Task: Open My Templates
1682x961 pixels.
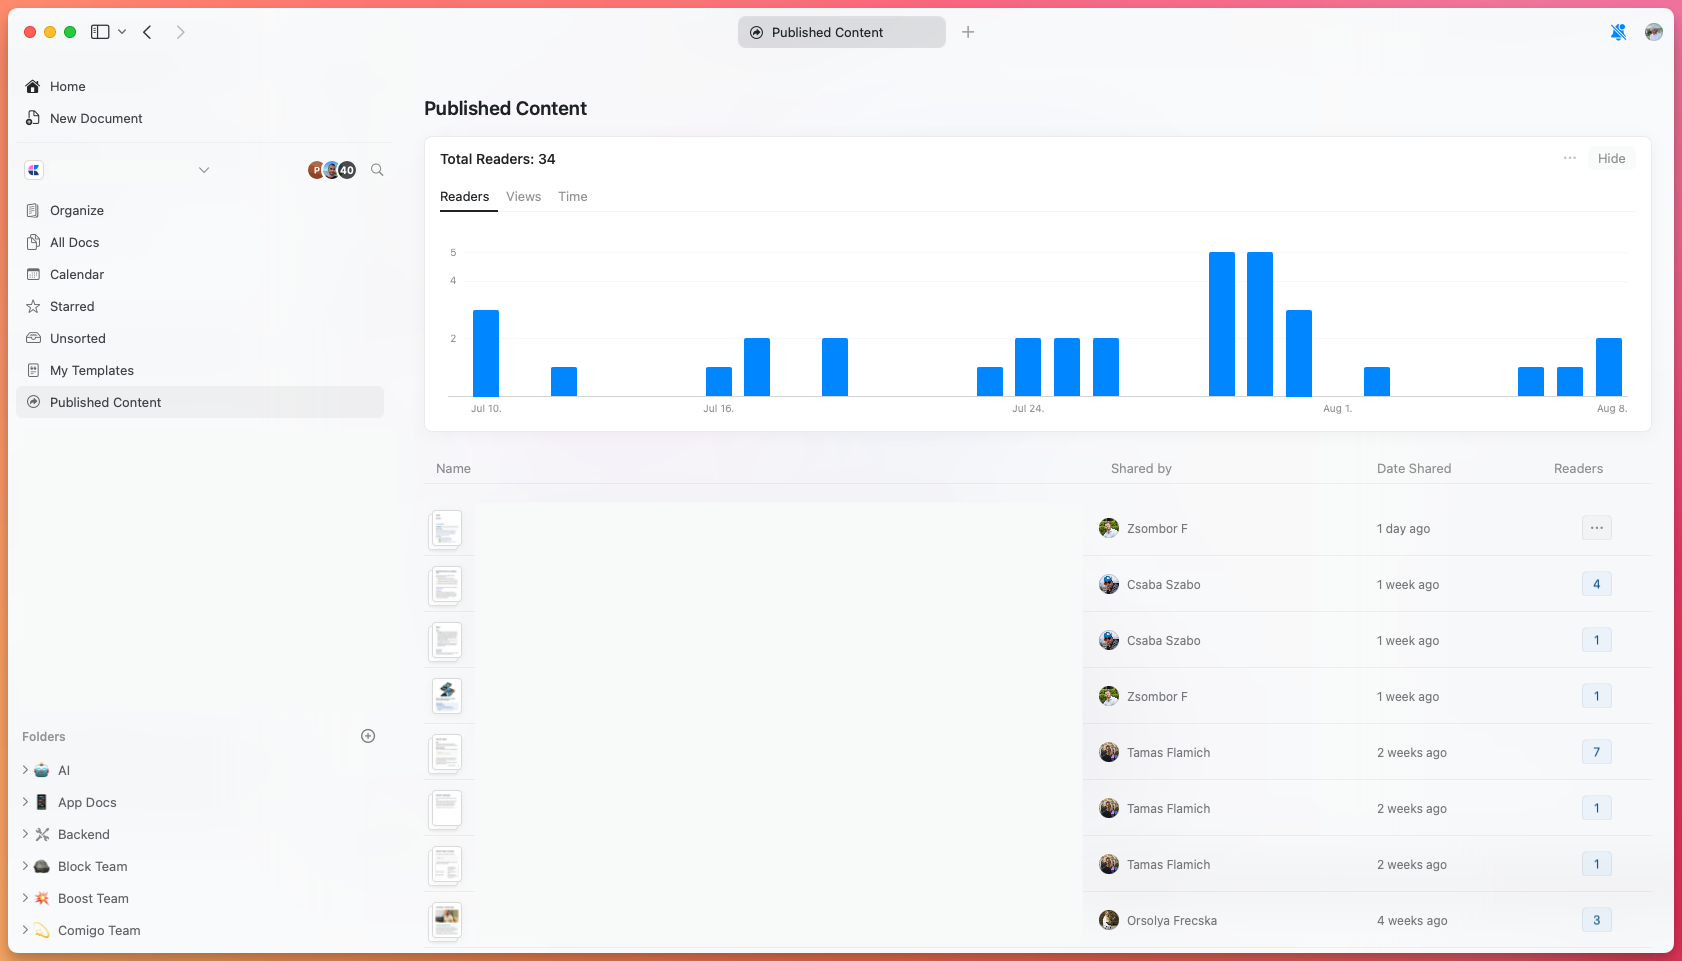Action: pos(91,370)
